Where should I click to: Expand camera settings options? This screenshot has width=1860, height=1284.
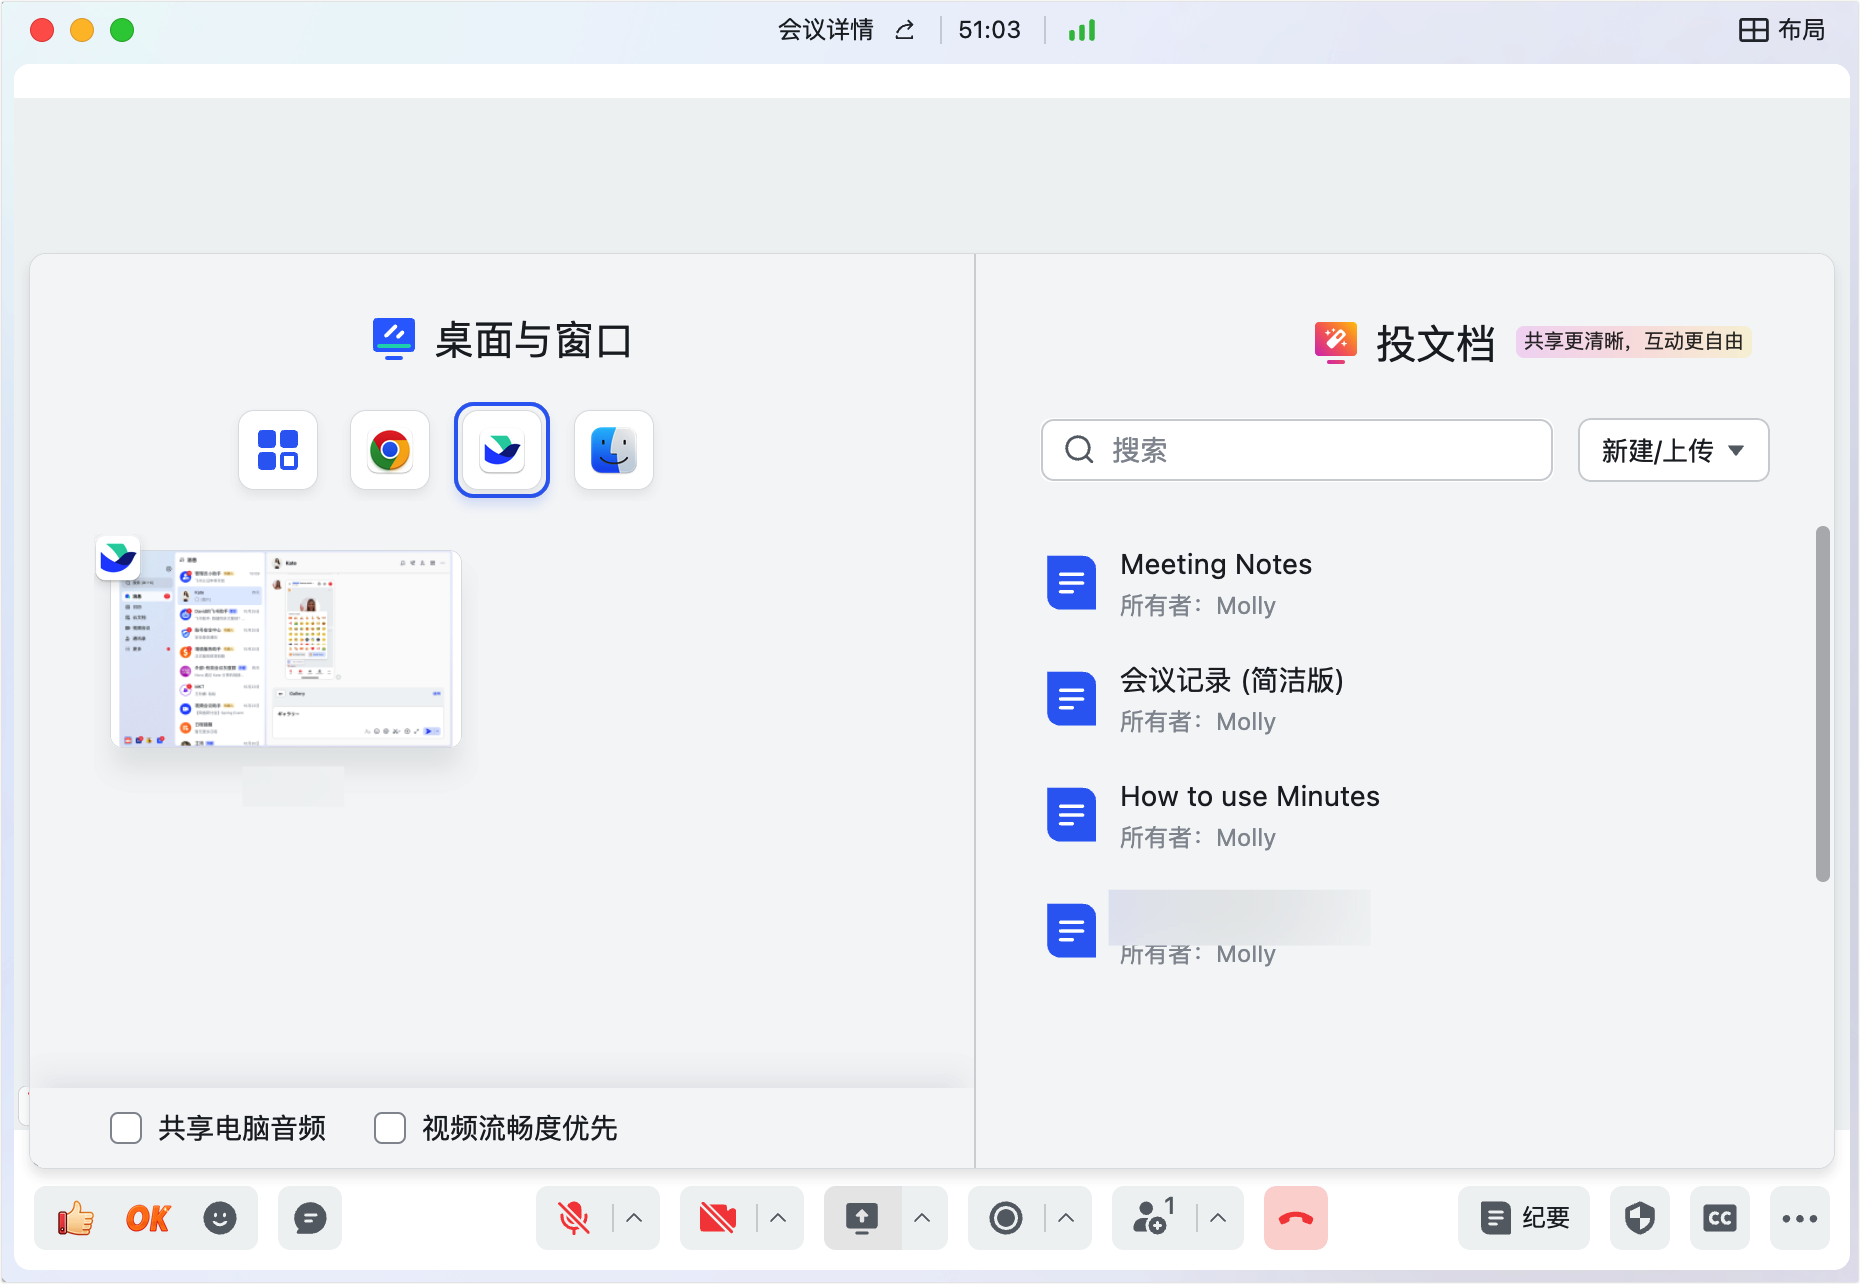777,1218
